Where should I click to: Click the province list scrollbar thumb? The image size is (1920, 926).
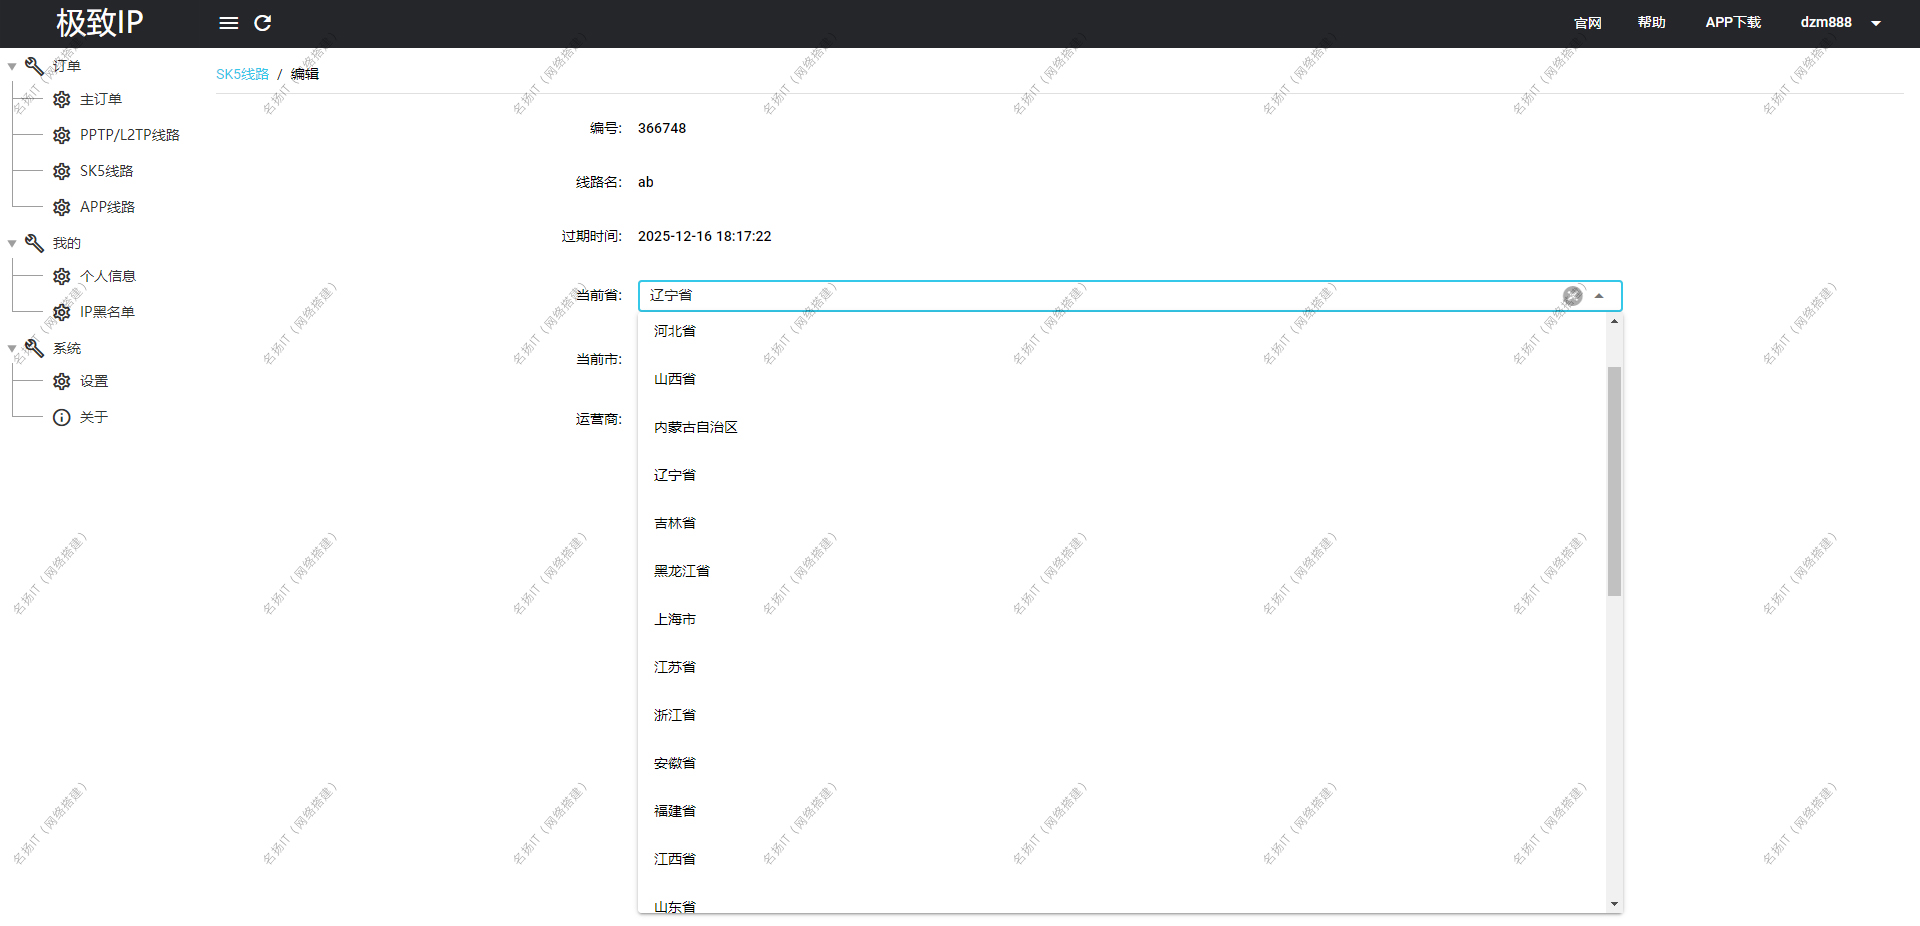pyautogui.click(x=1614, y=480)
